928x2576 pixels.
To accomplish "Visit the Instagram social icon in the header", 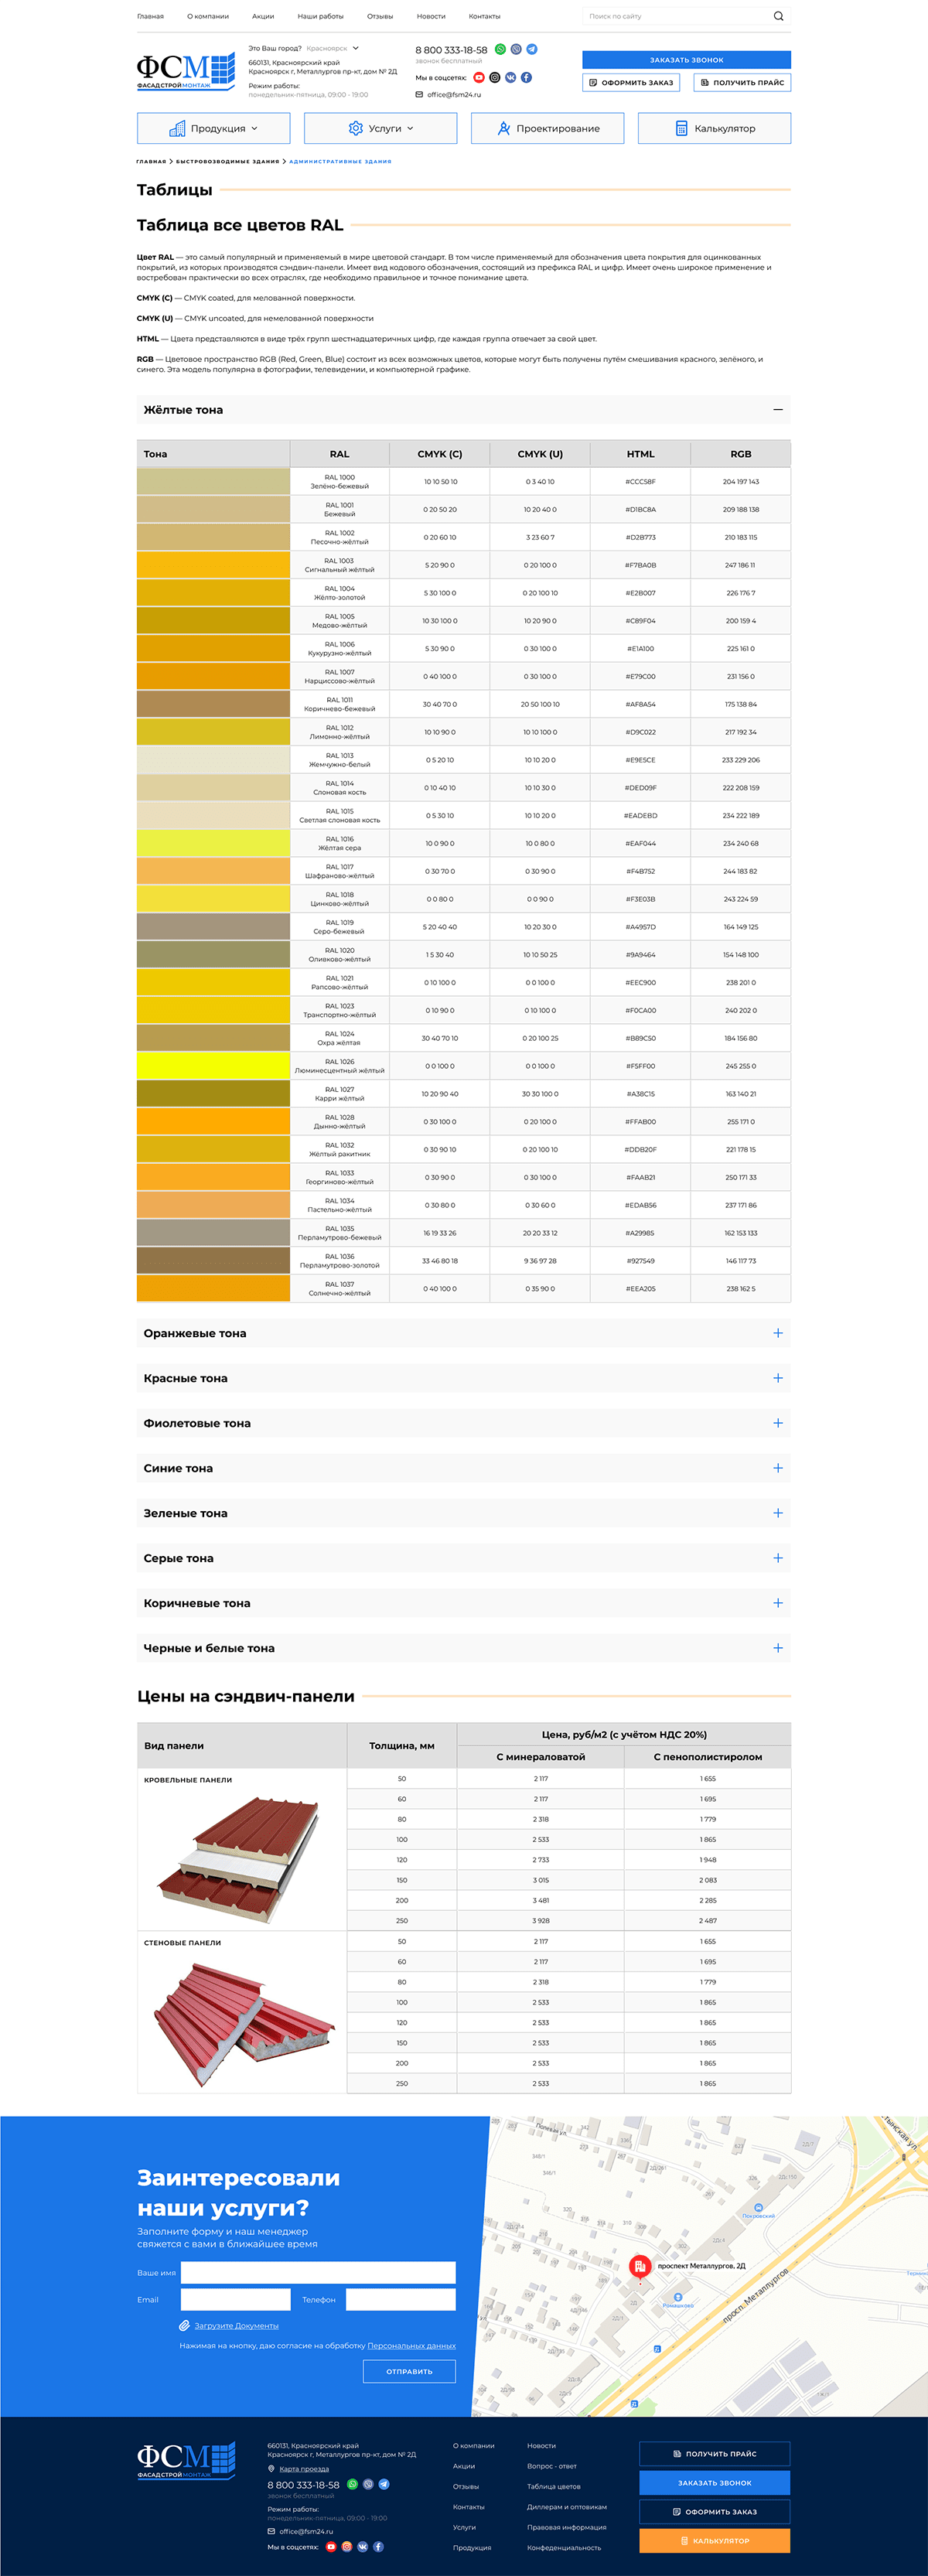I will (x=495, y=77).
